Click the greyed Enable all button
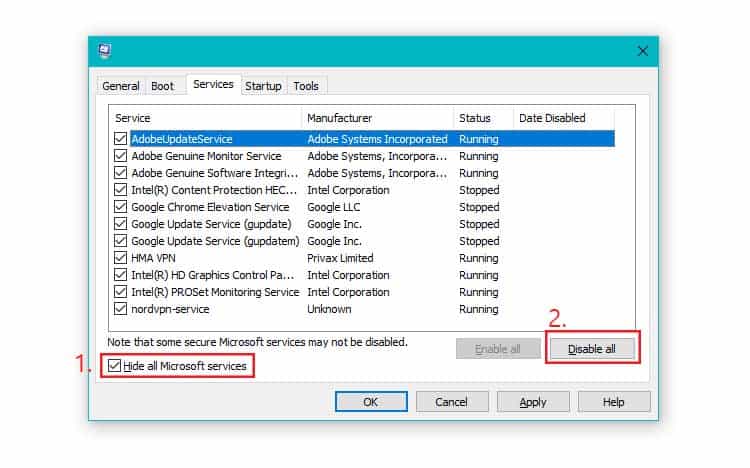This screenshot has width=750, height=468. tap(497, 349)
